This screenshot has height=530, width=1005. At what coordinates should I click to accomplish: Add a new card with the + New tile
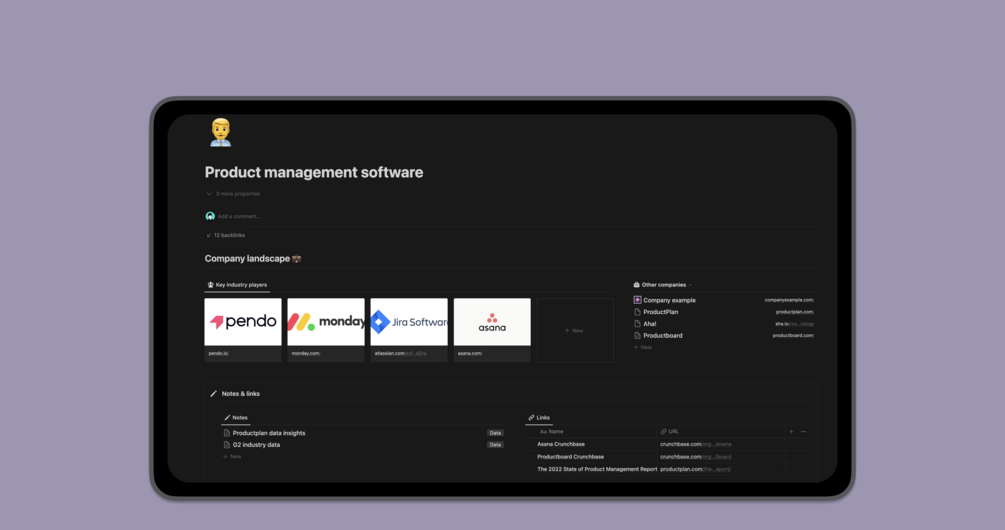point(575,330)
